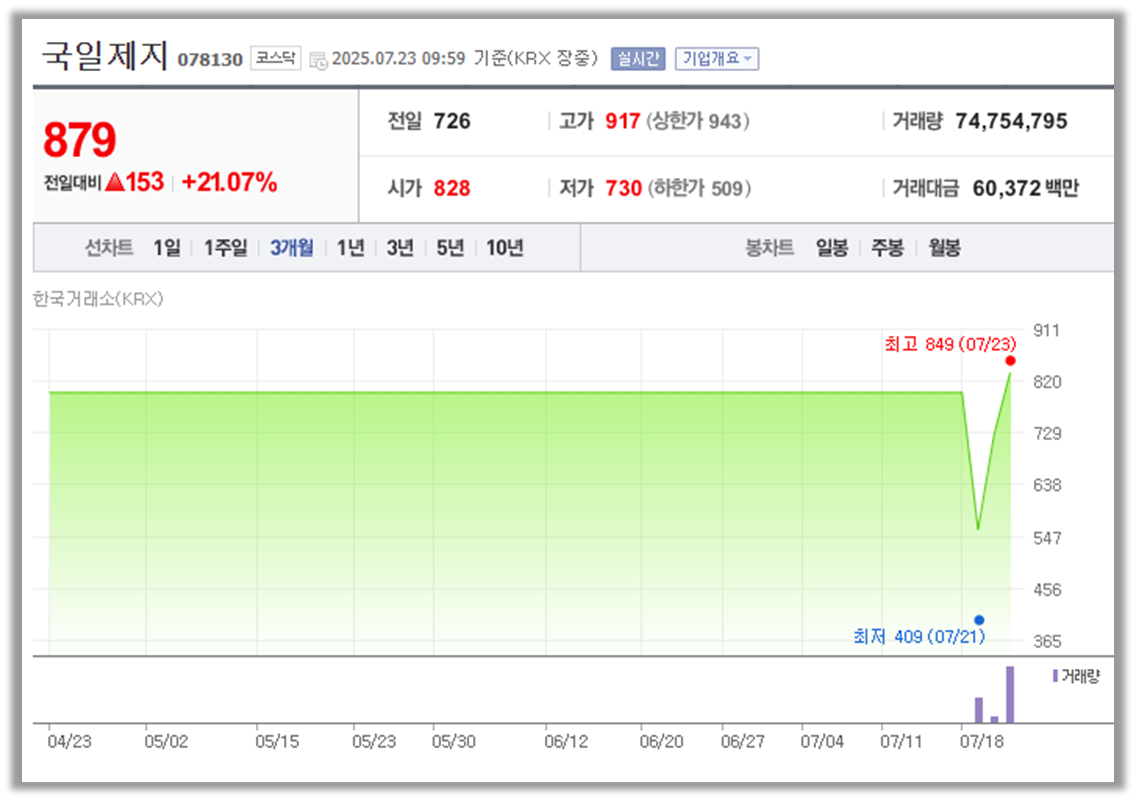Click the 820 price axis label

1047,382
